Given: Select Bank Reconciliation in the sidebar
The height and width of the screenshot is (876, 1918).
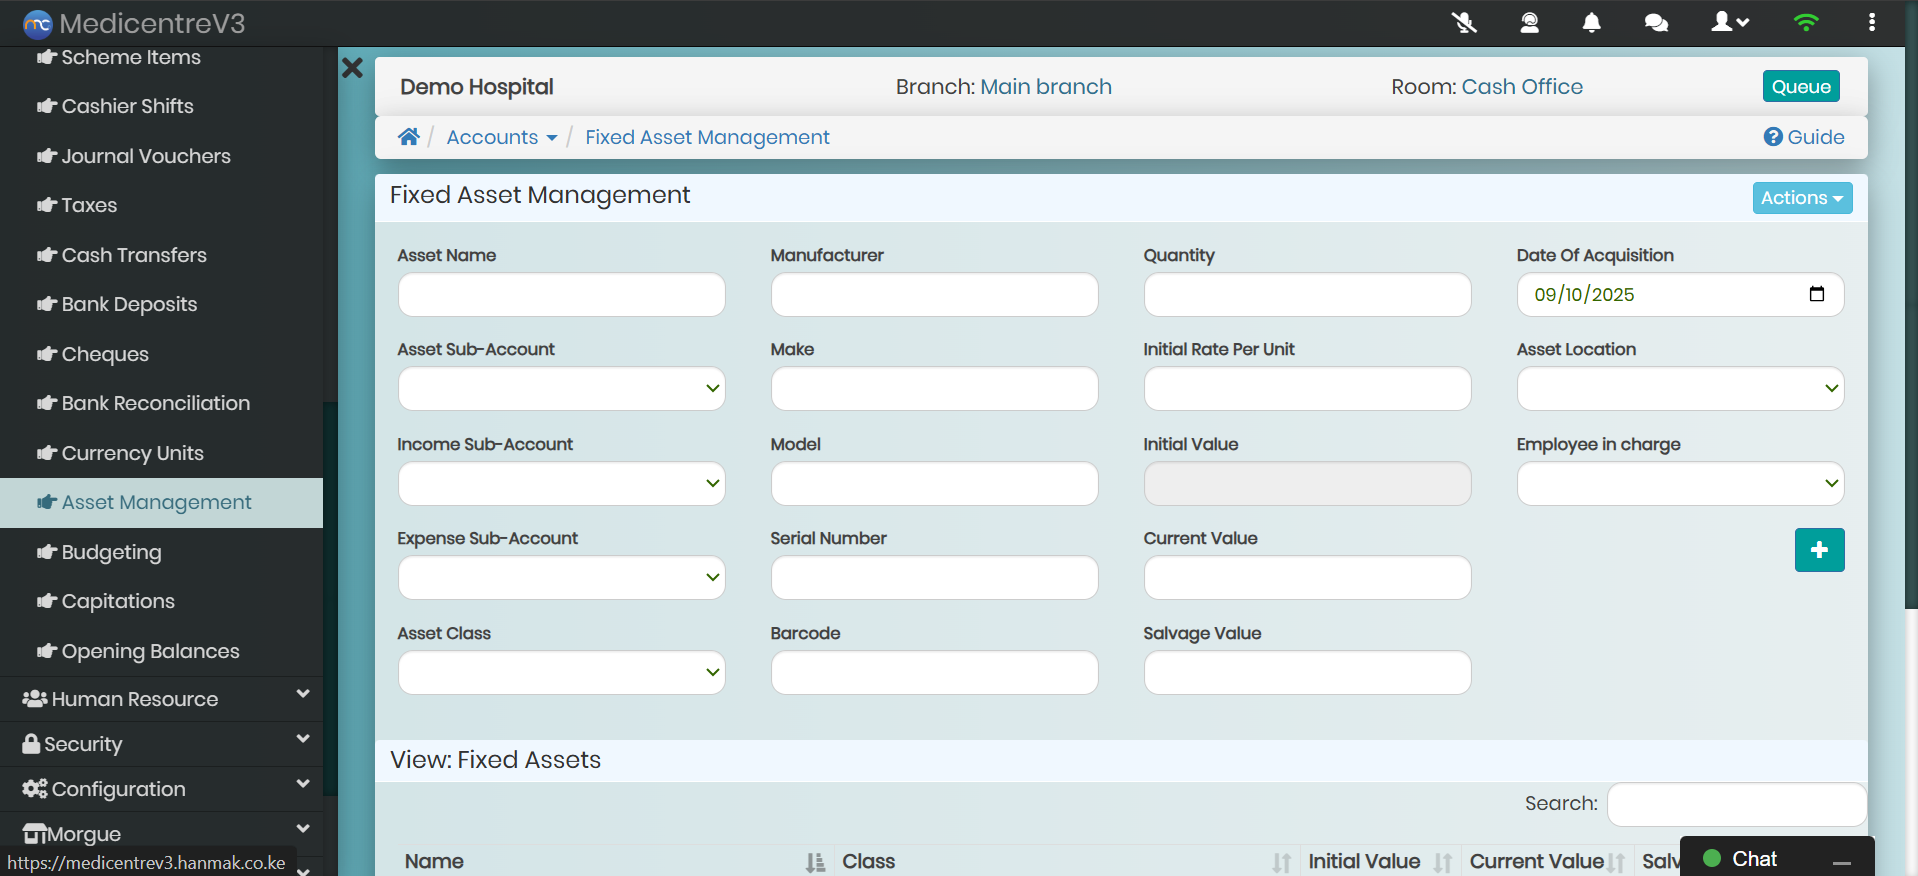Looking at the screenshot, I should point(155,403).
